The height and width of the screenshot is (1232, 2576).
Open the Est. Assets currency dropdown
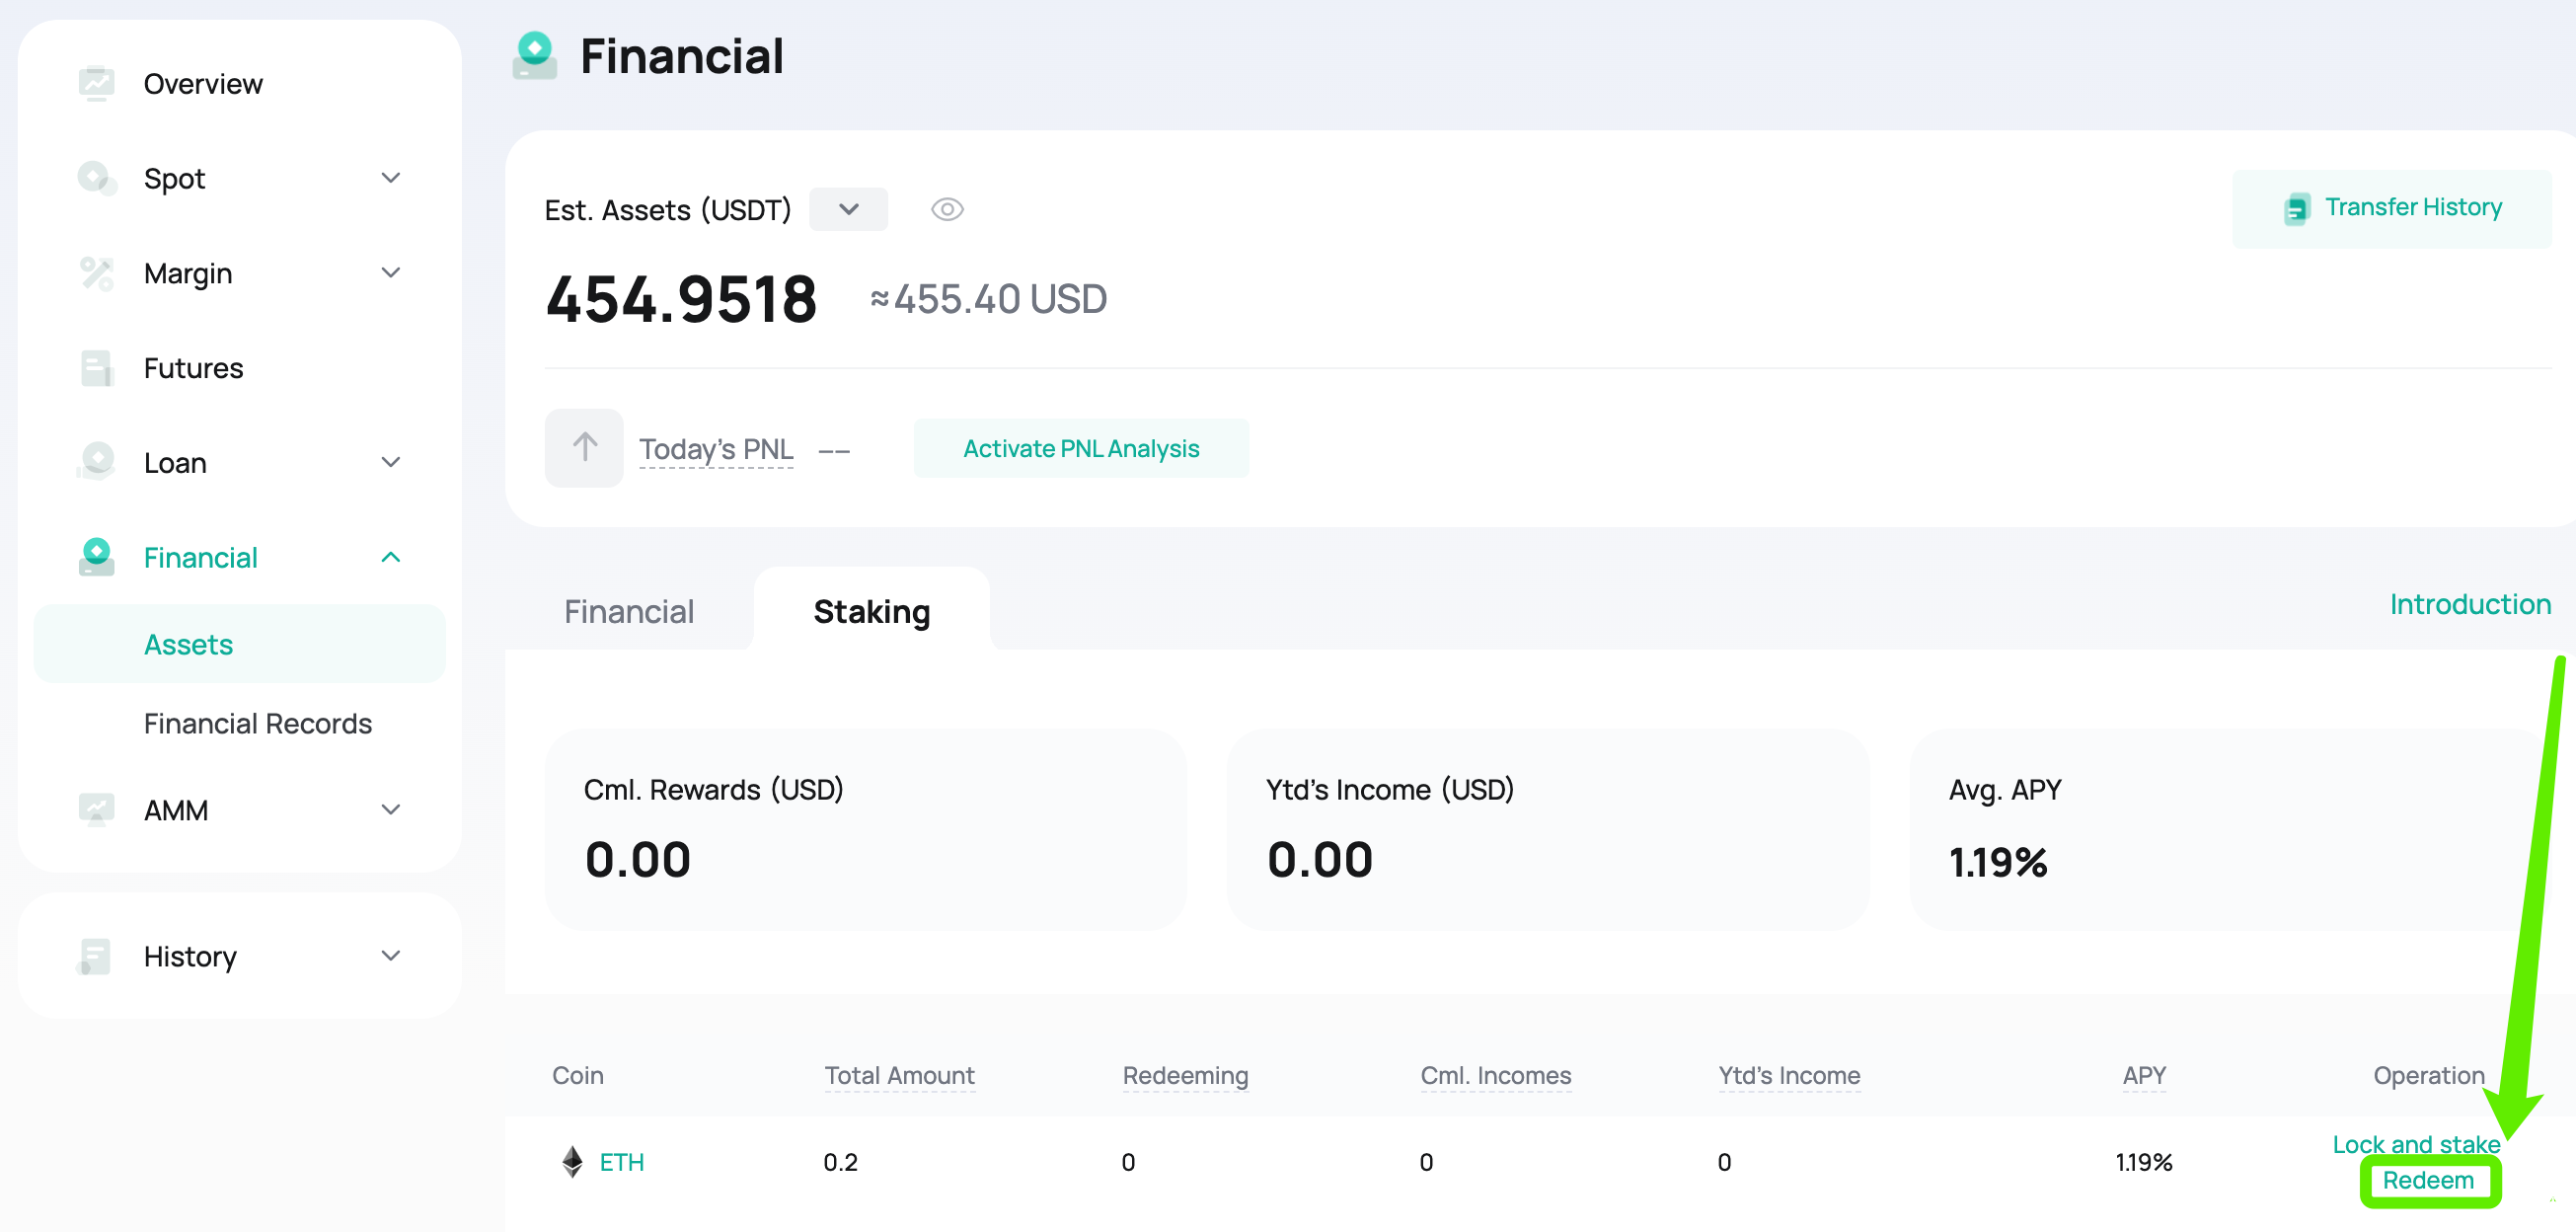tap(849, 209)
